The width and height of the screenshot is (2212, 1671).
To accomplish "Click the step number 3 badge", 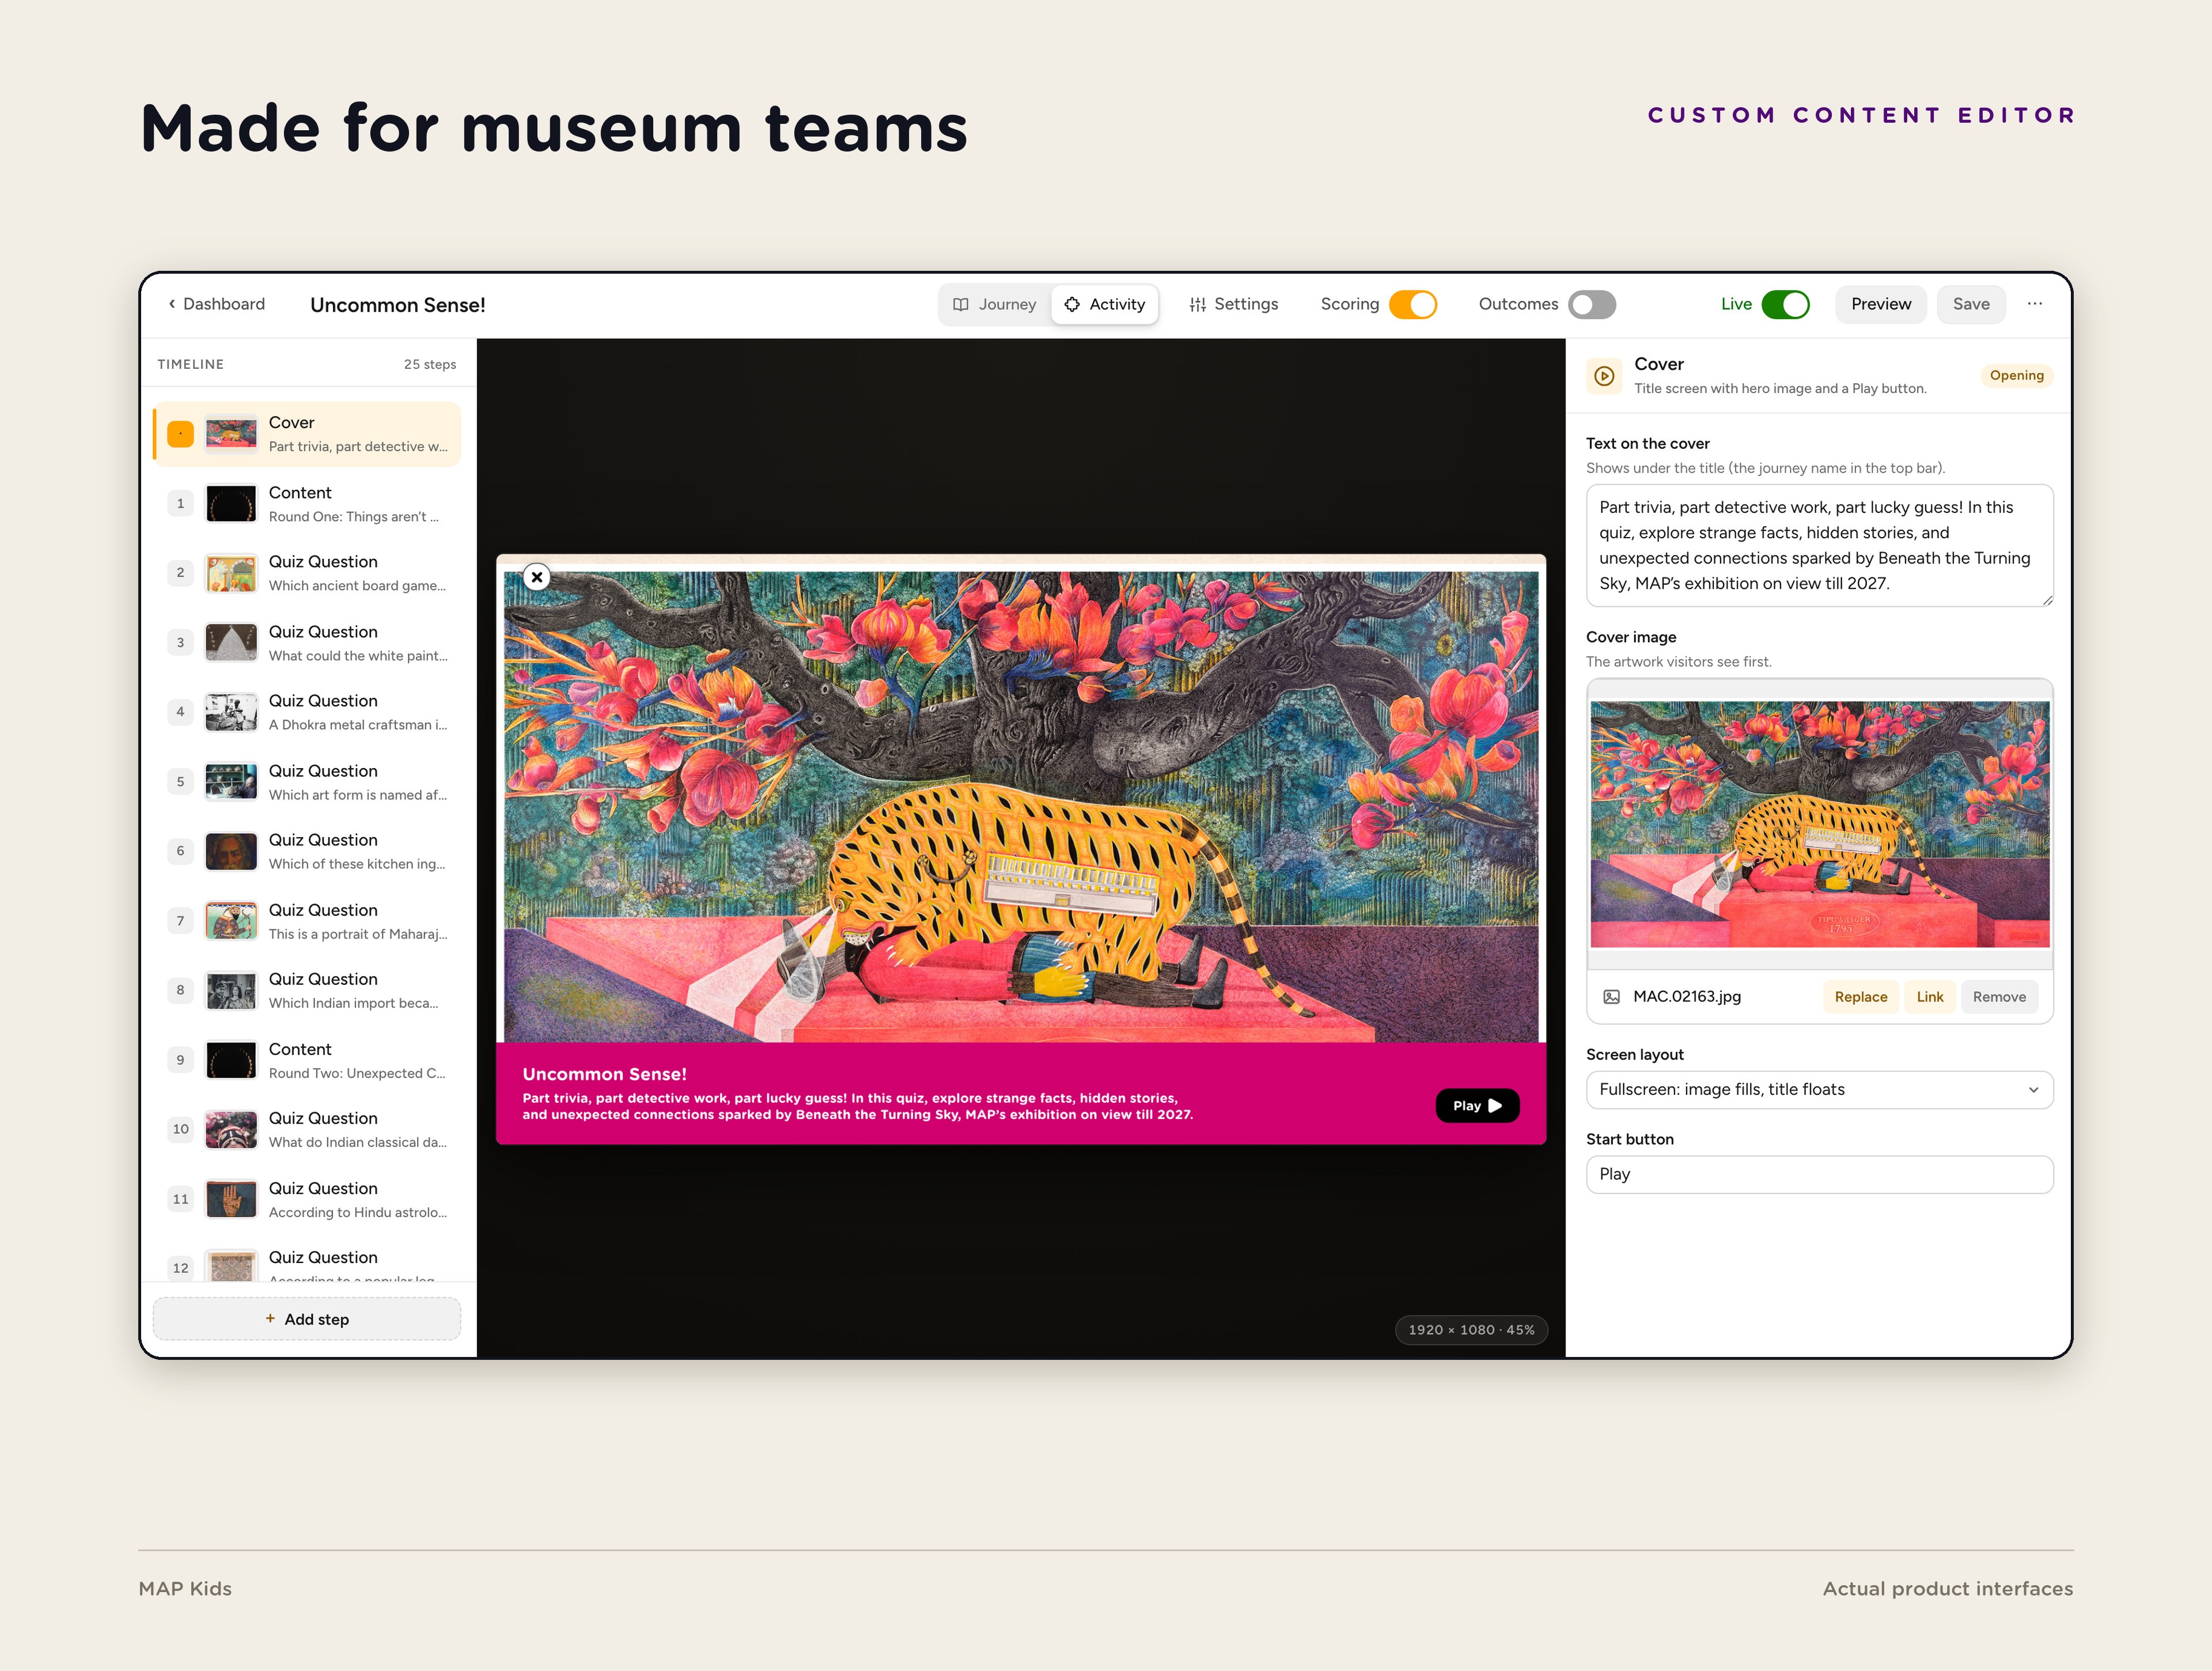I will point(181,643).
